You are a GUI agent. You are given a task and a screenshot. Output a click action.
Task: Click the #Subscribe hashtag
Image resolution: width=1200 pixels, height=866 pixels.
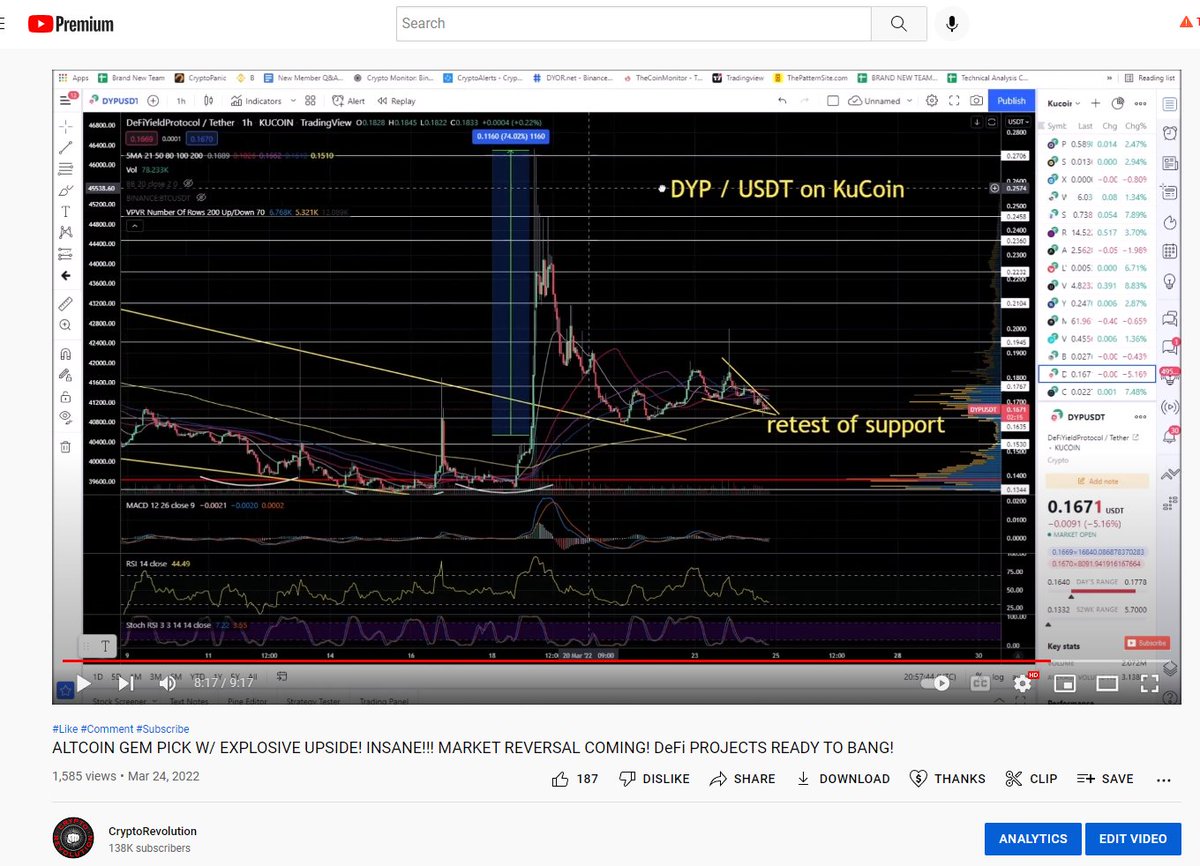[x=162, y=729]
